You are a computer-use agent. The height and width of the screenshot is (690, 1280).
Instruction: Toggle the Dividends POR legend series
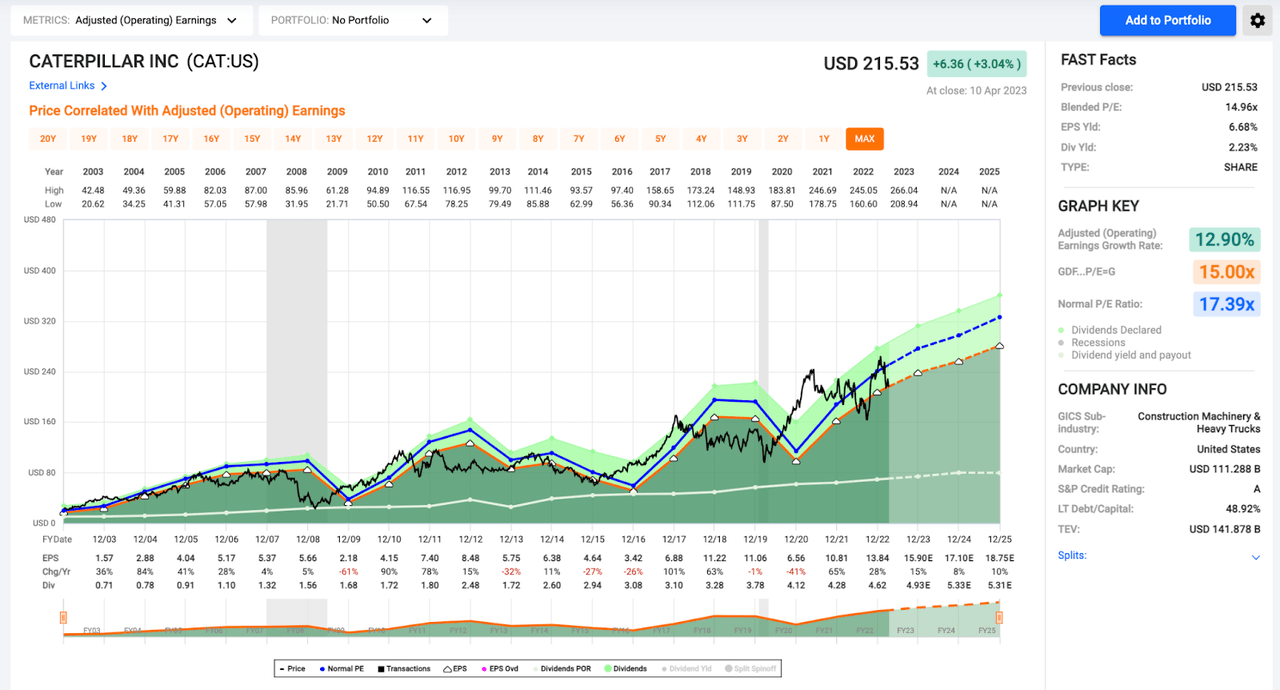tap(561, 669)
